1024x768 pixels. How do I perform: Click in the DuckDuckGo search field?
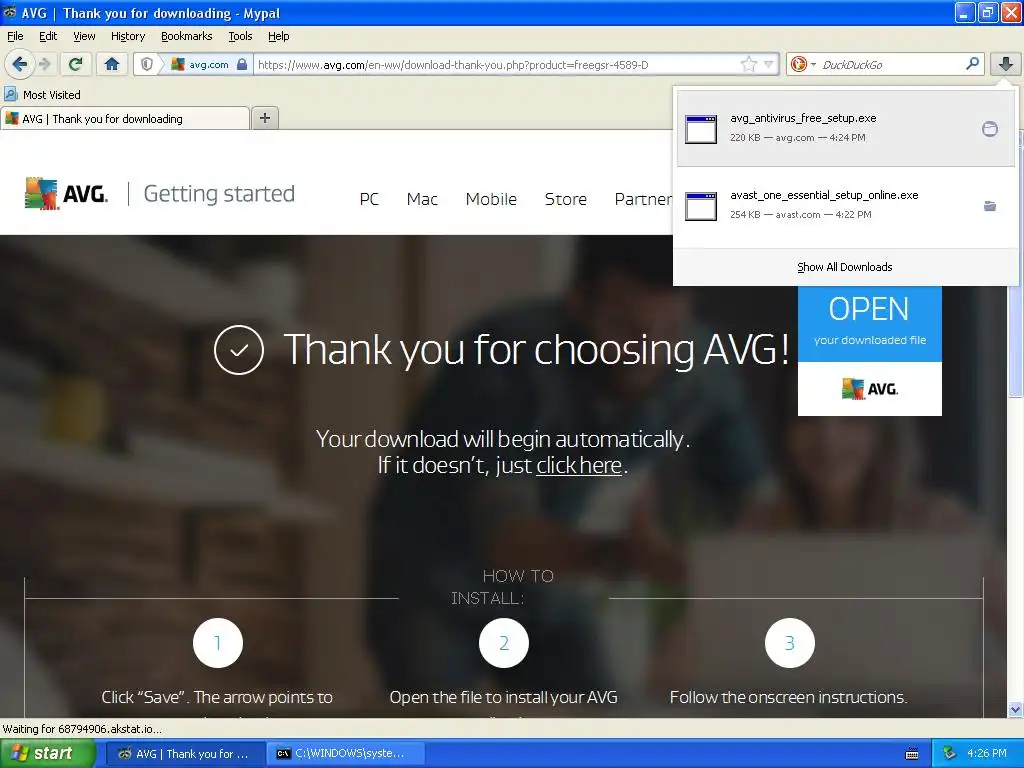[x=891, y=64]
